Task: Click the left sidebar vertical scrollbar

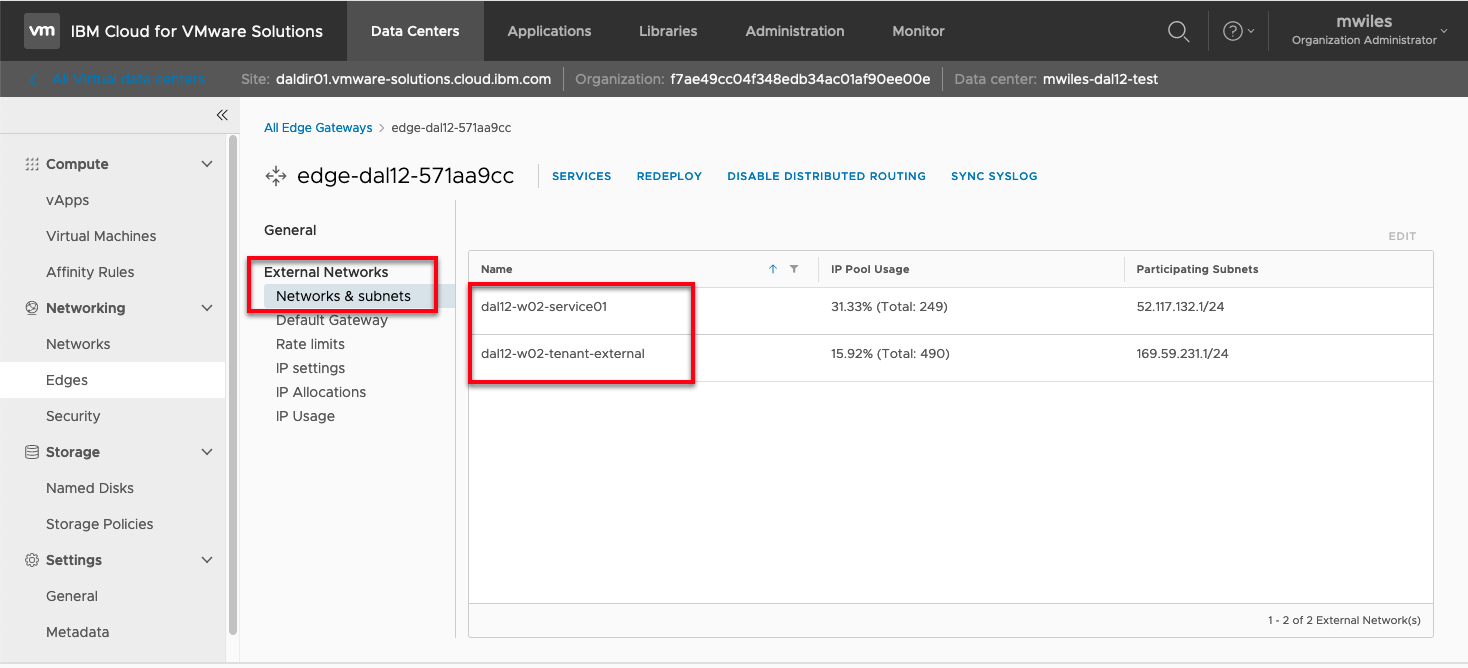Action: point(233,380)
